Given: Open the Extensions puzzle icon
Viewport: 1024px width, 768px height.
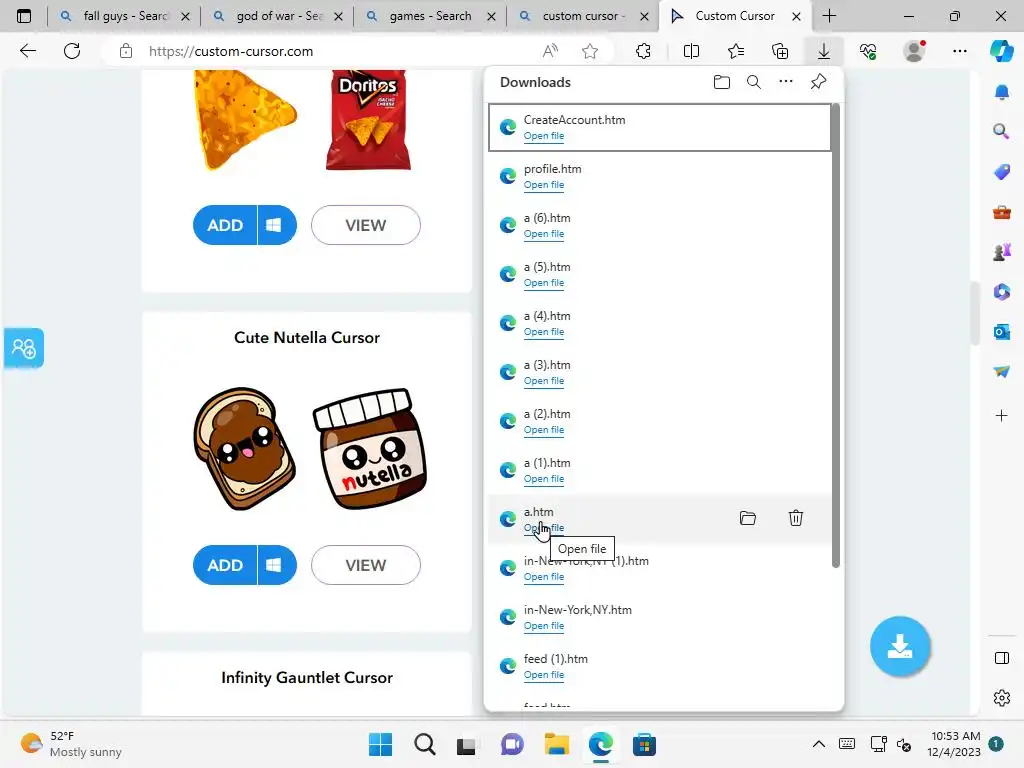Looking at the screenshot, I should pyautogui.click(x=643, y=51).
